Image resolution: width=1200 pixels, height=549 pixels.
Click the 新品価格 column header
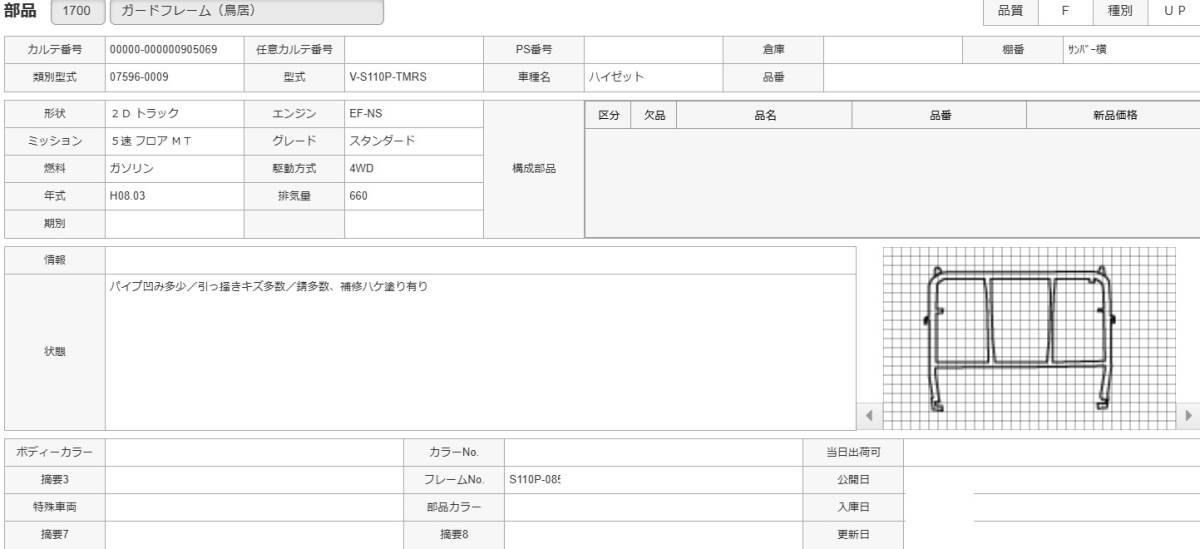(x=1114, y=115)
